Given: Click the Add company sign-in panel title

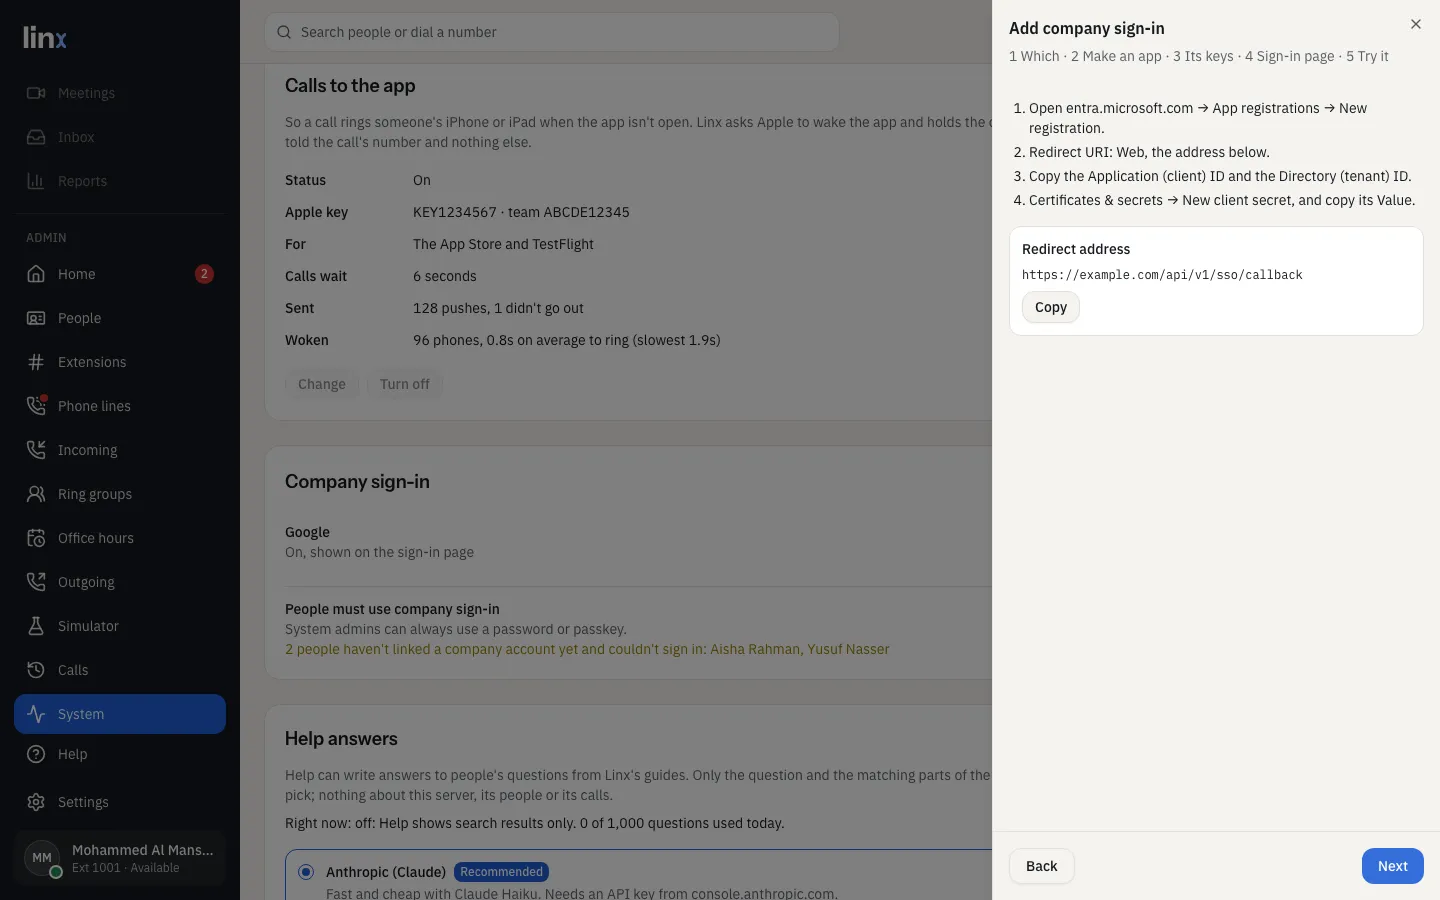Looking at the screenshot, I should (x=1087, y=28).
